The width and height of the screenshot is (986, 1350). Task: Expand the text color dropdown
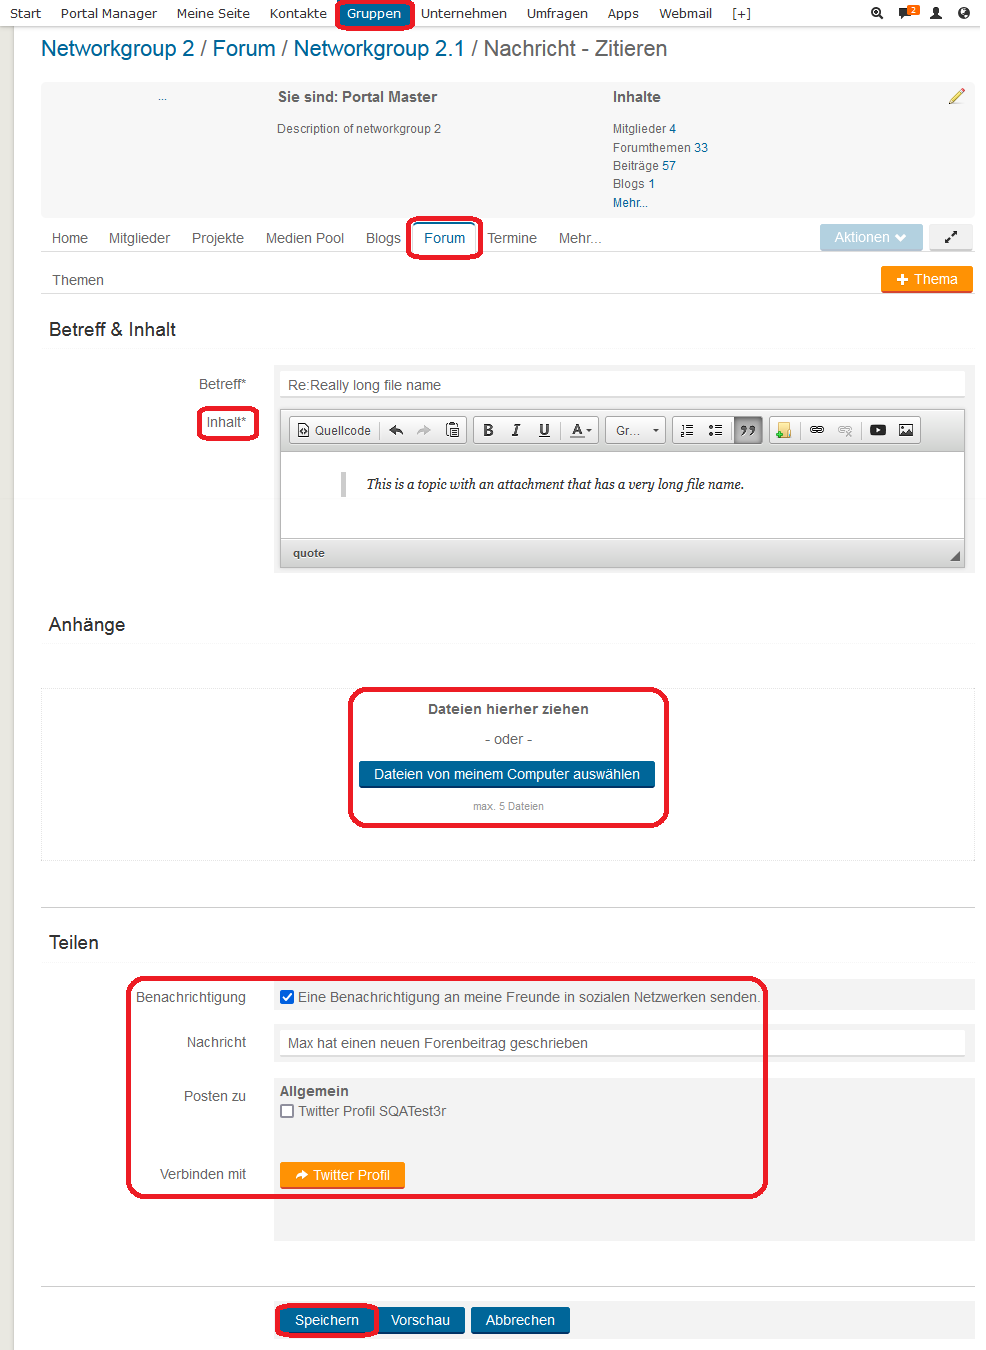581,430
